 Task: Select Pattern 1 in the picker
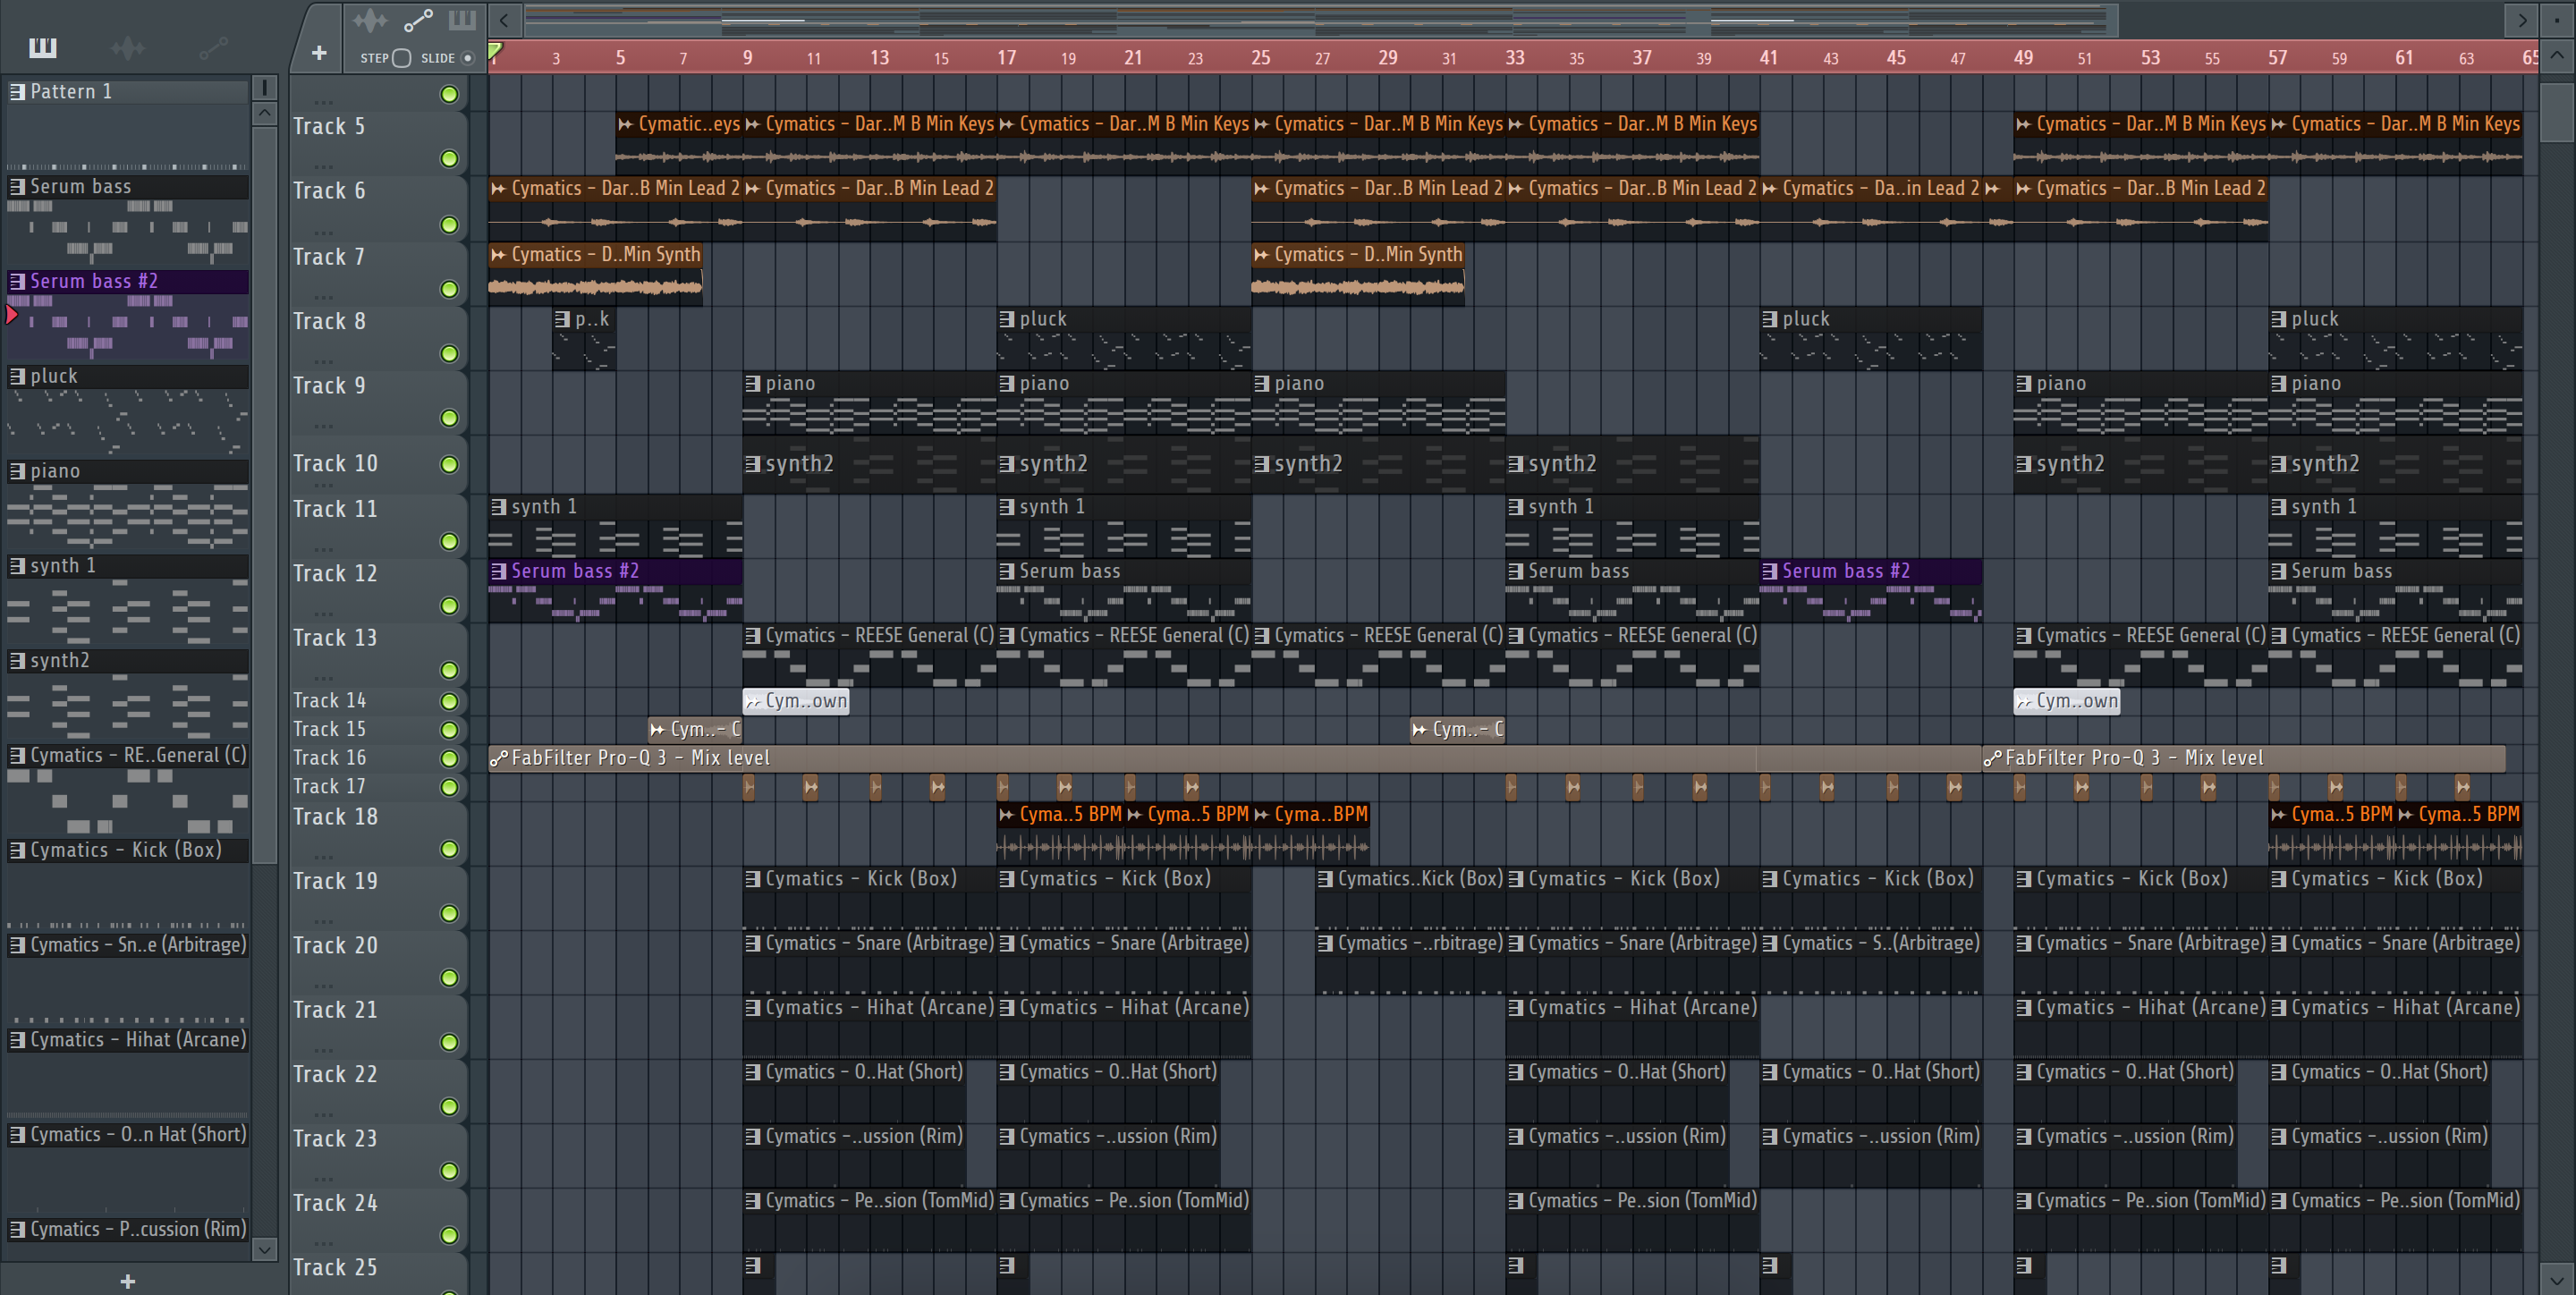127,91
